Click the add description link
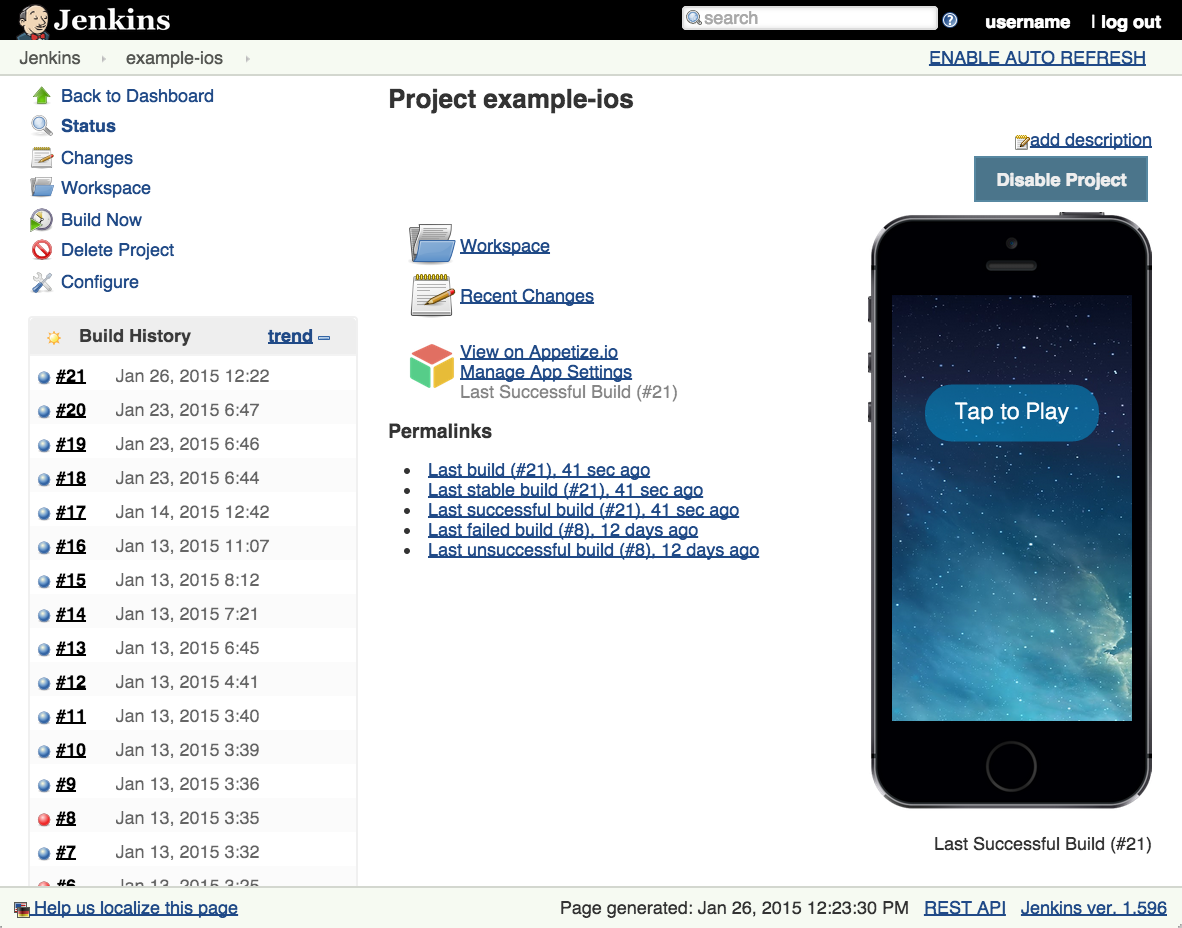 (x=1091, y=140)
